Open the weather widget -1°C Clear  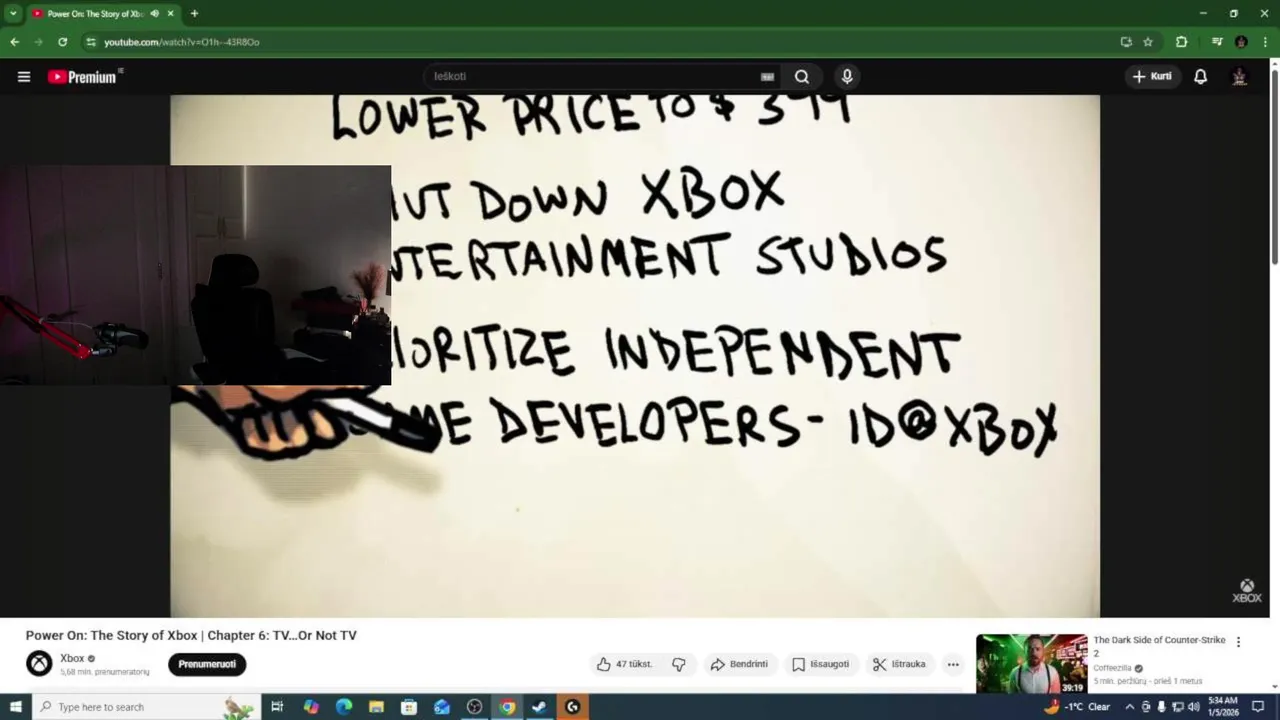[x=1077, y=707]
